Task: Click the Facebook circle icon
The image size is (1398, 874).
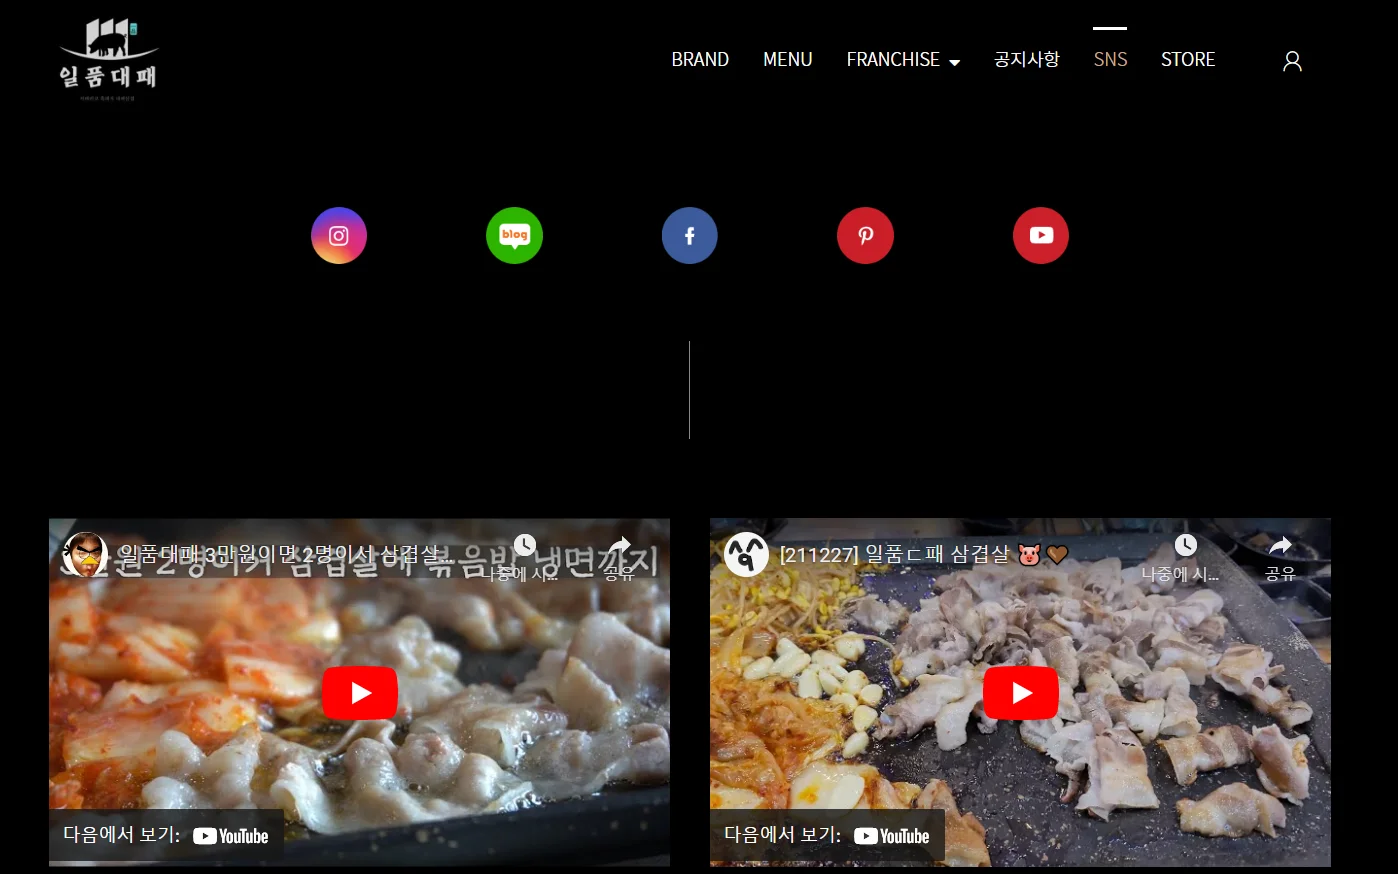Action: (x=689, y=236)
